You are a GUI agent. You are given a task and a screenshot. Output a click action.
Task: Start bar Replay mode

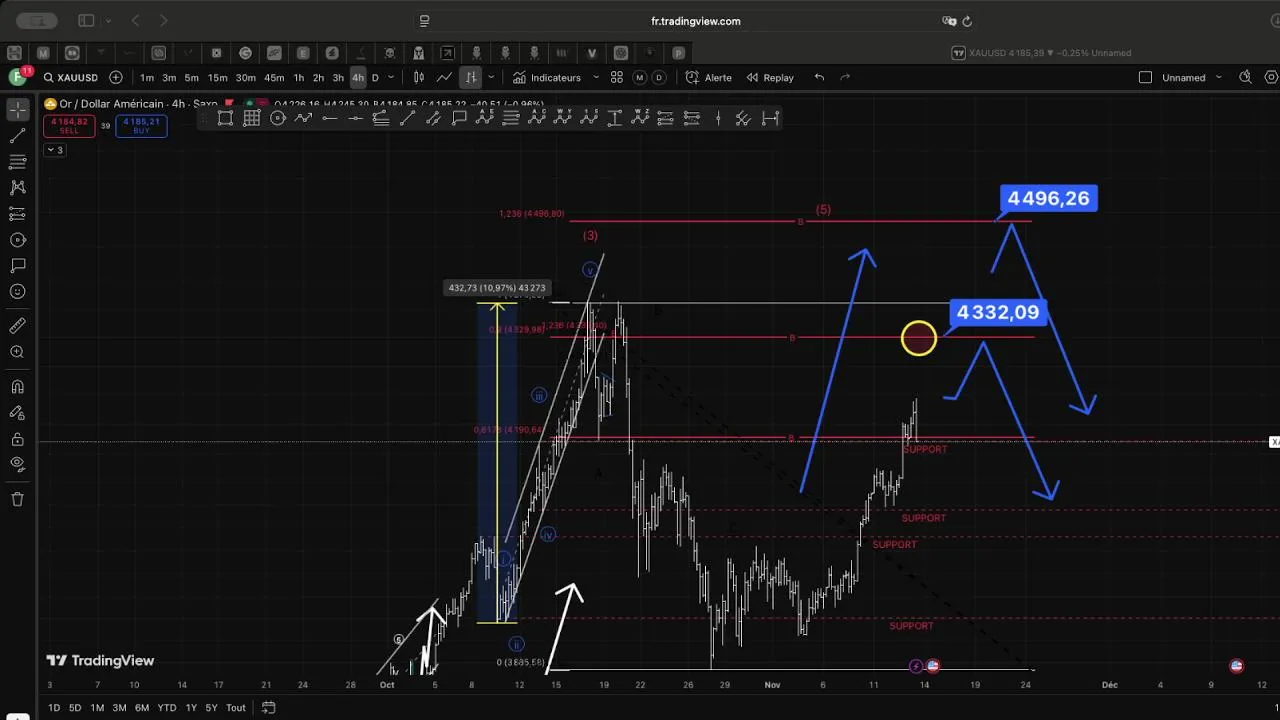point(770,77)
